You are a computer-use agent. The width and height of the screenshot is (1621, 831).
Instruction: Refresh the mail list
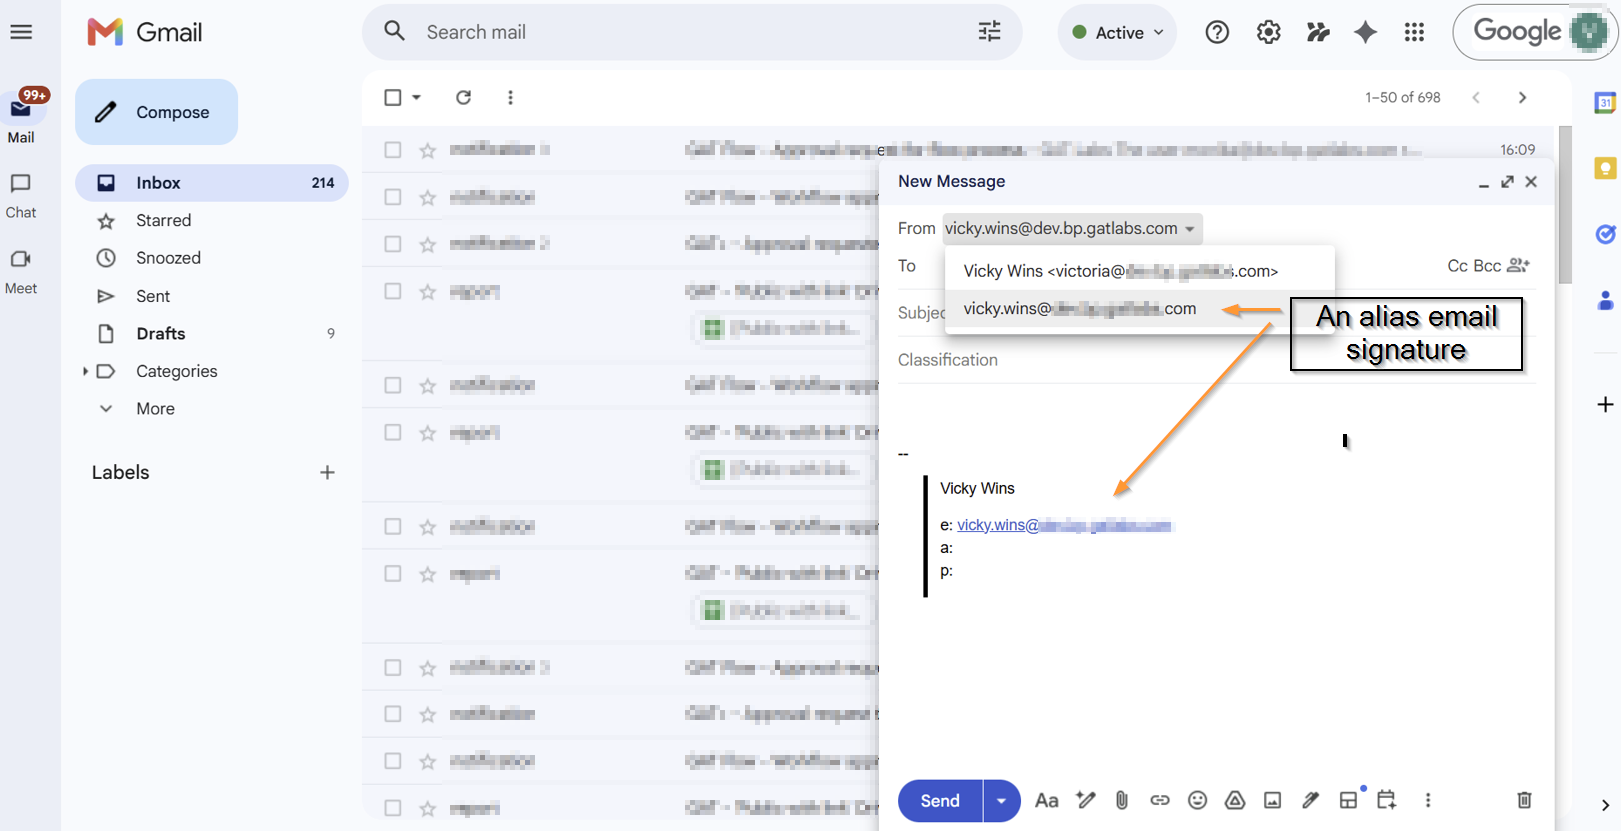(x=463, y=97)
